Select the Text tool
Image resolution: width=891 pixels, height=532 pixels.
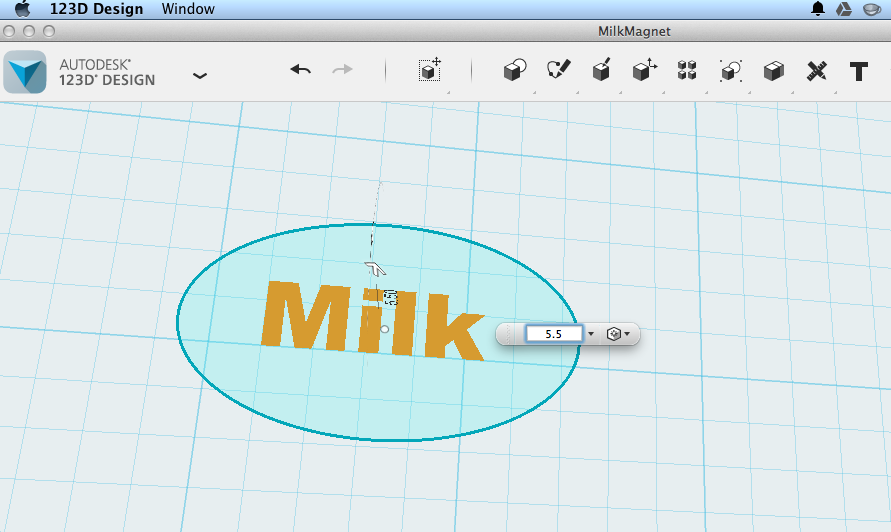tap(859, 72)
